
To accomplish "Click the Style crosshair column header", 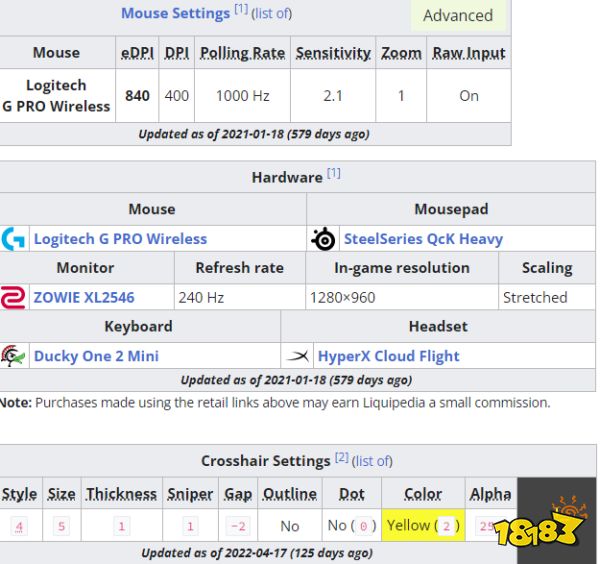I will click(x=20, y=494).
